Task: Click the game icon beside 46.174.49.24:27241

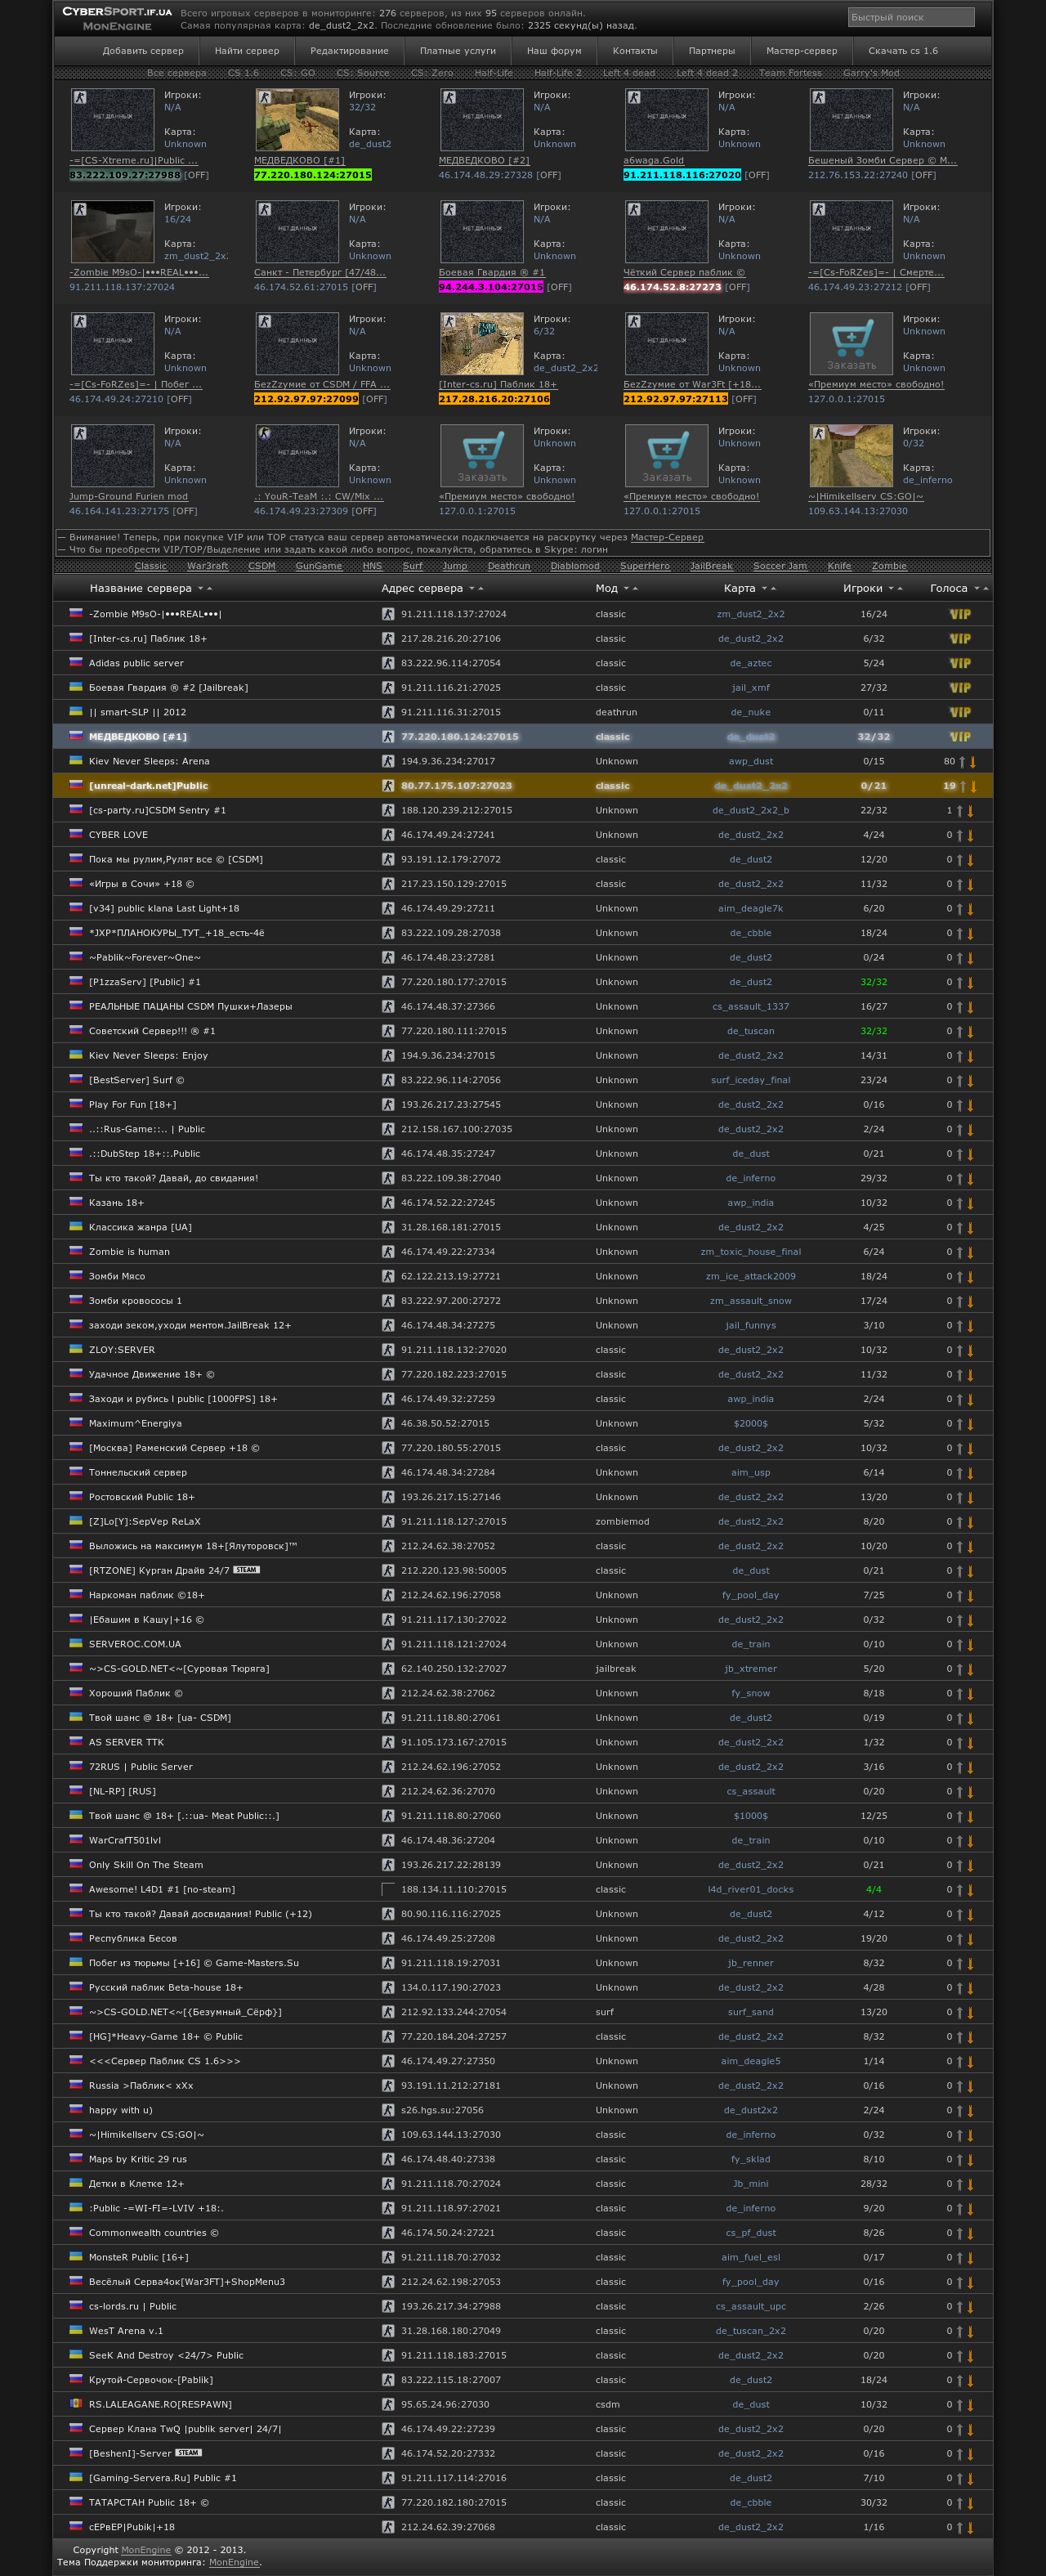Action: [387, 835]
